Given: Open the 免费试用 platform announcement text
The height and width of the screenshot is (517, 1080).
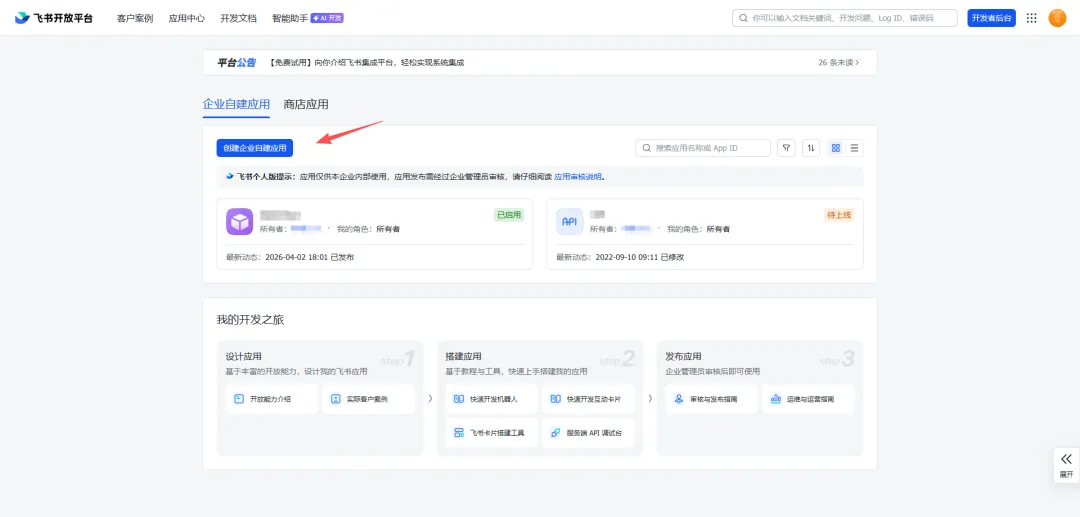Looking at the screenshot, I should pos(365,63).
